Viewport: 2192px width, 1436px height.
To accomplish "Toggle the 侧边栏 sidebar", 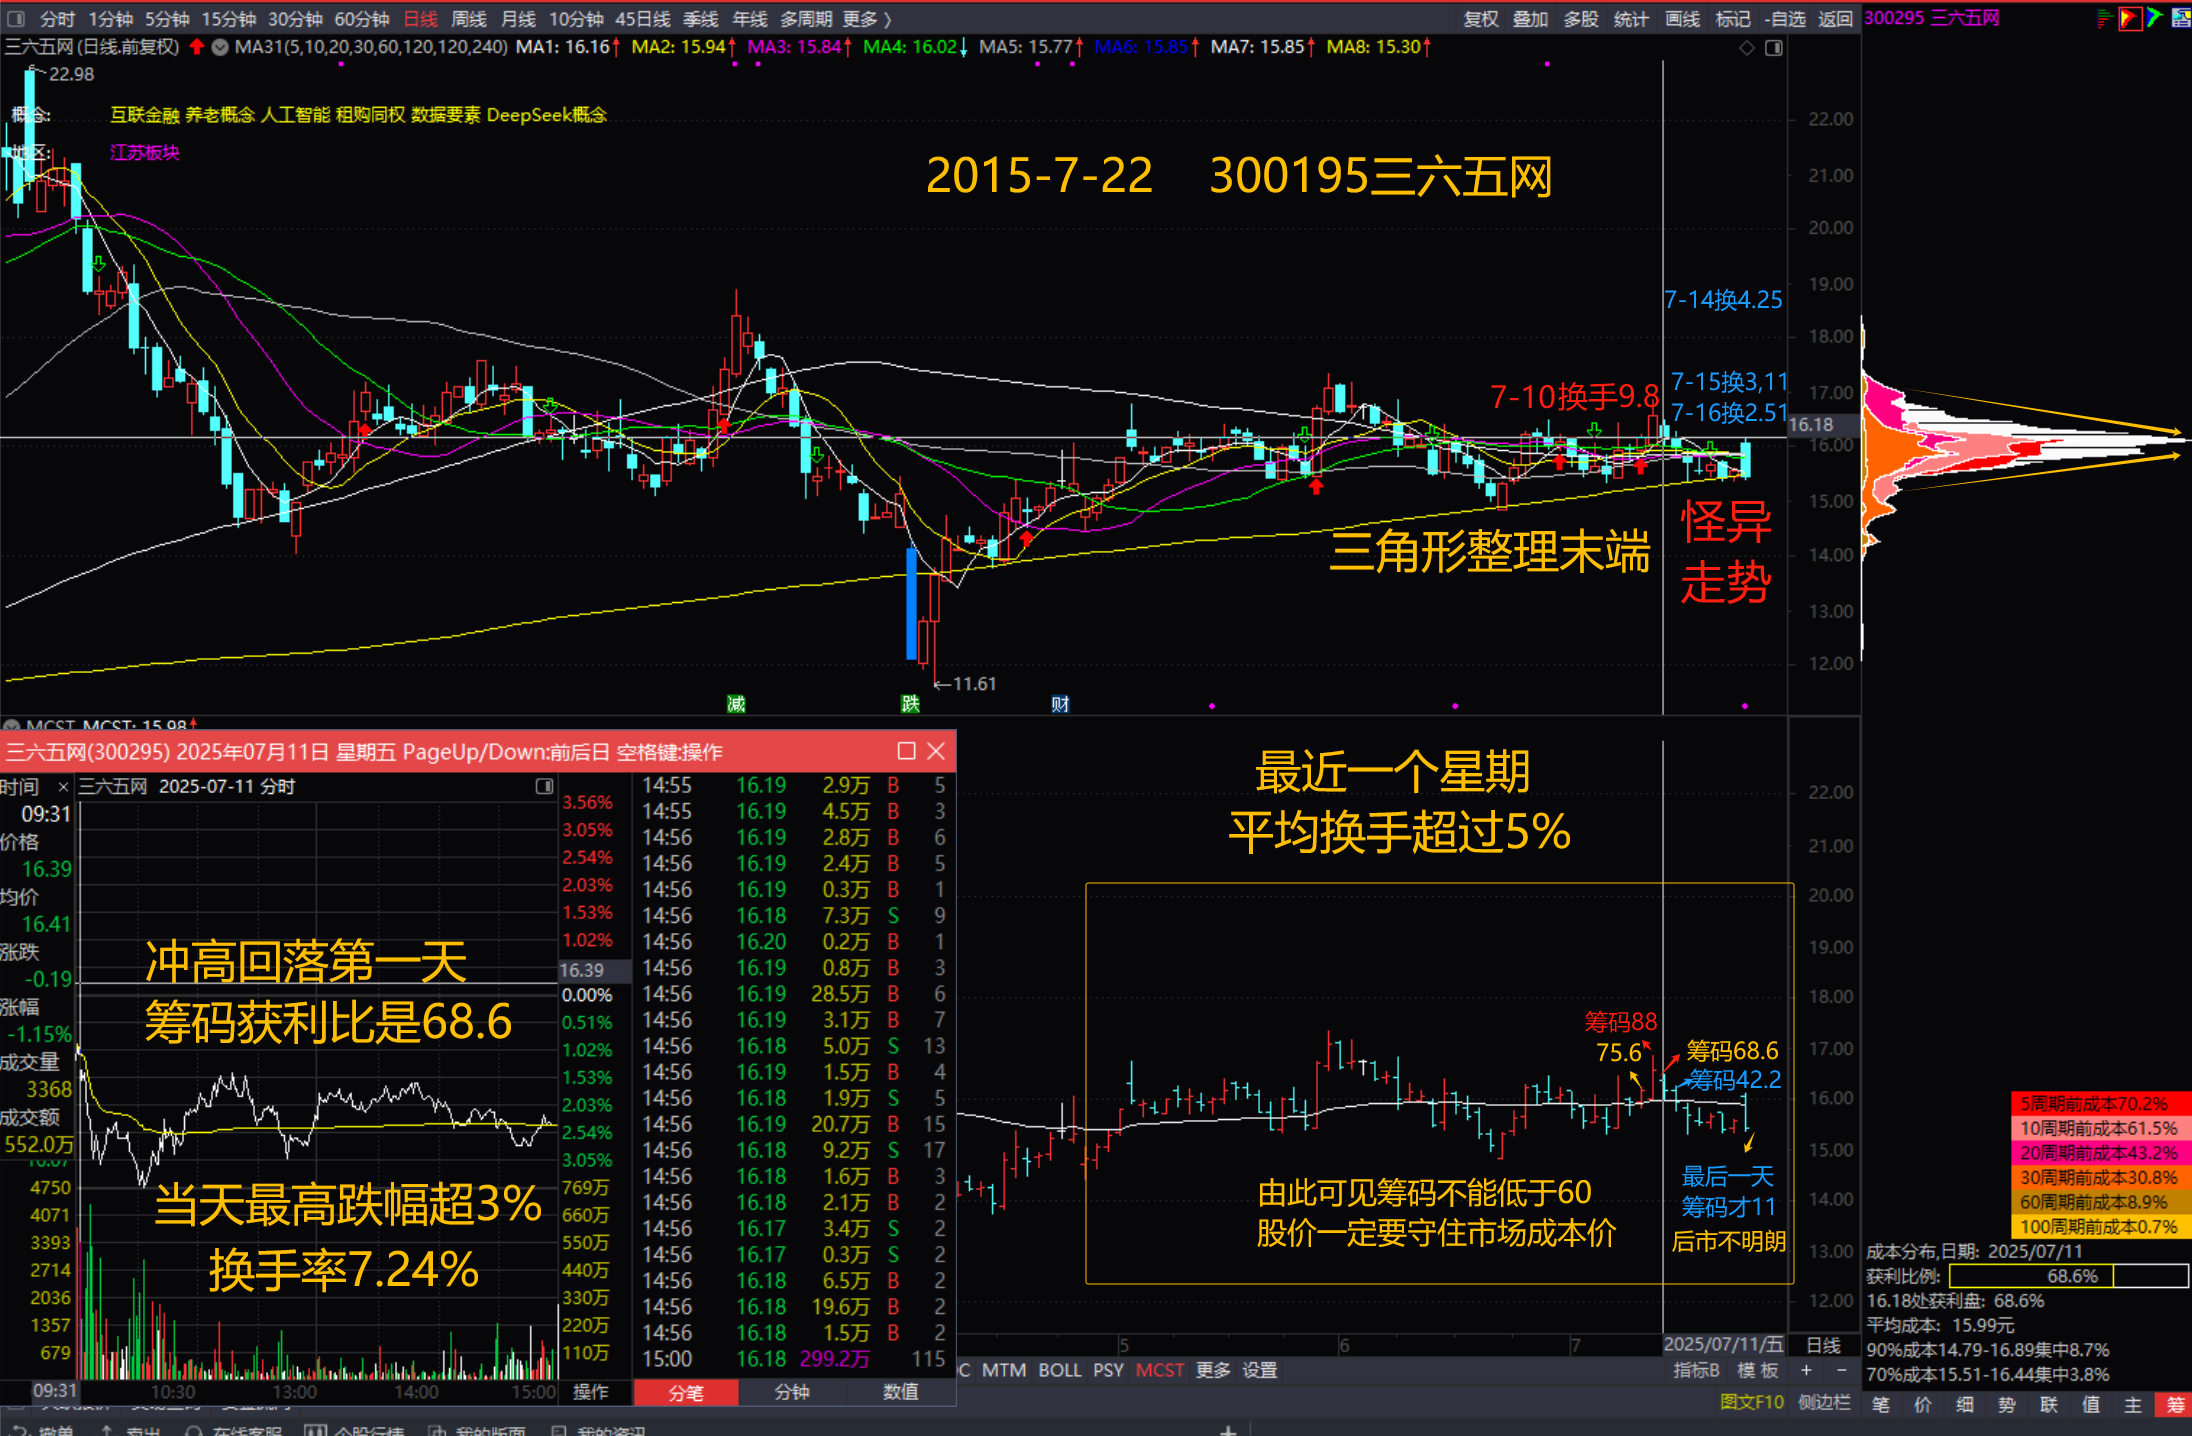I will (1824, 1402).
